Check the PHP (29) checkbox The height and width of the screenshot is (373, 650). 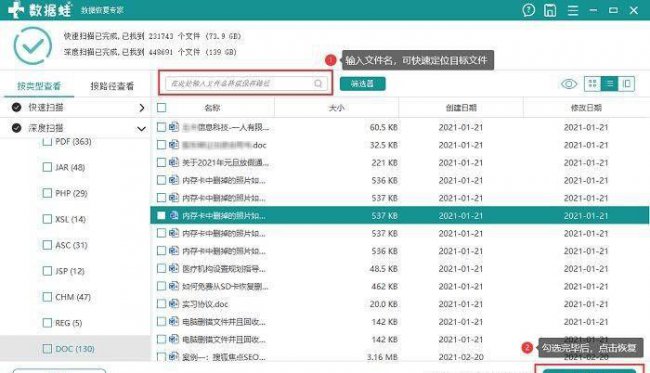47,193
